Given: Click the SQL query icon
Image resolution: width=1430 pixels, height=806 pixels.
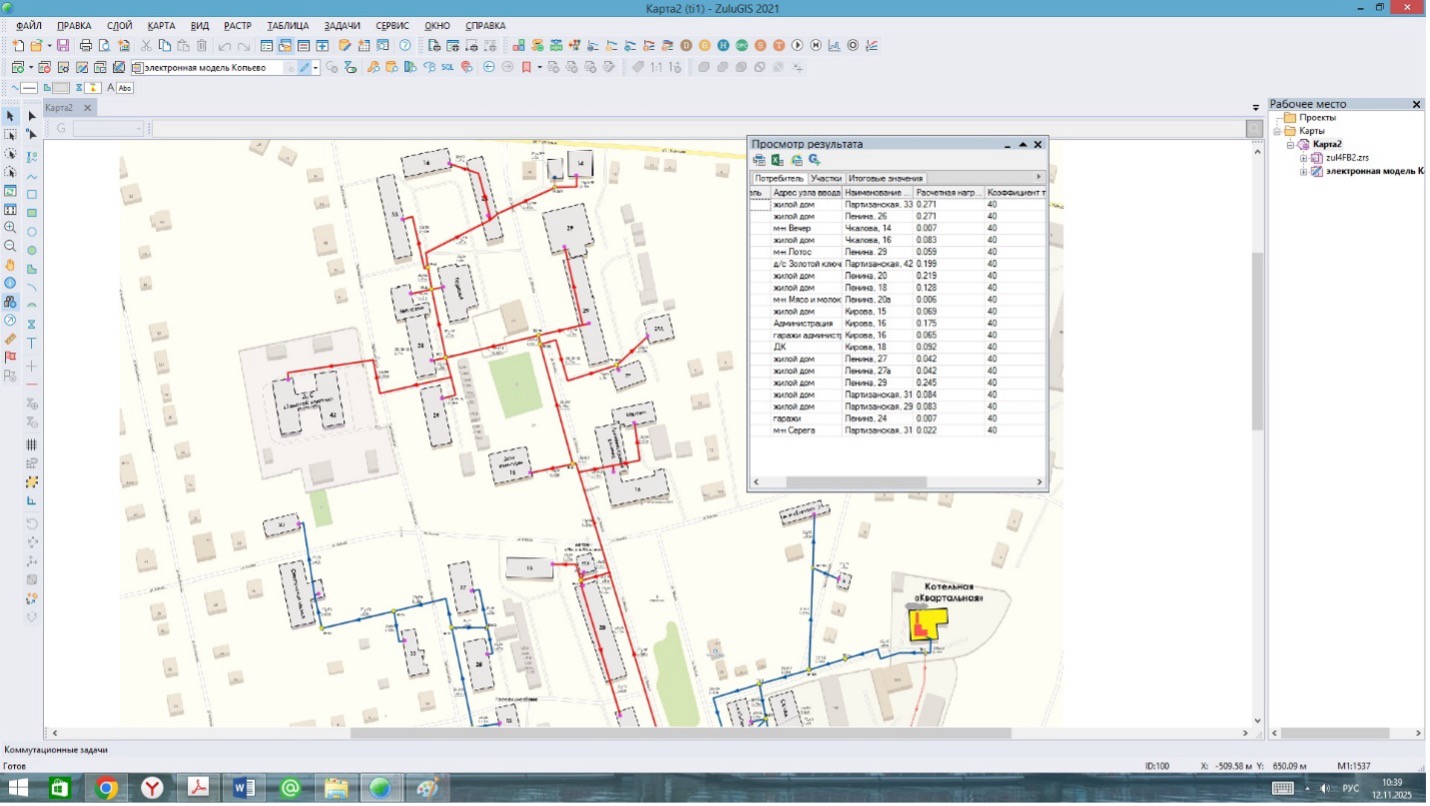Looking at the screenshot, I should pyautogui.click(x=447, y=67).
